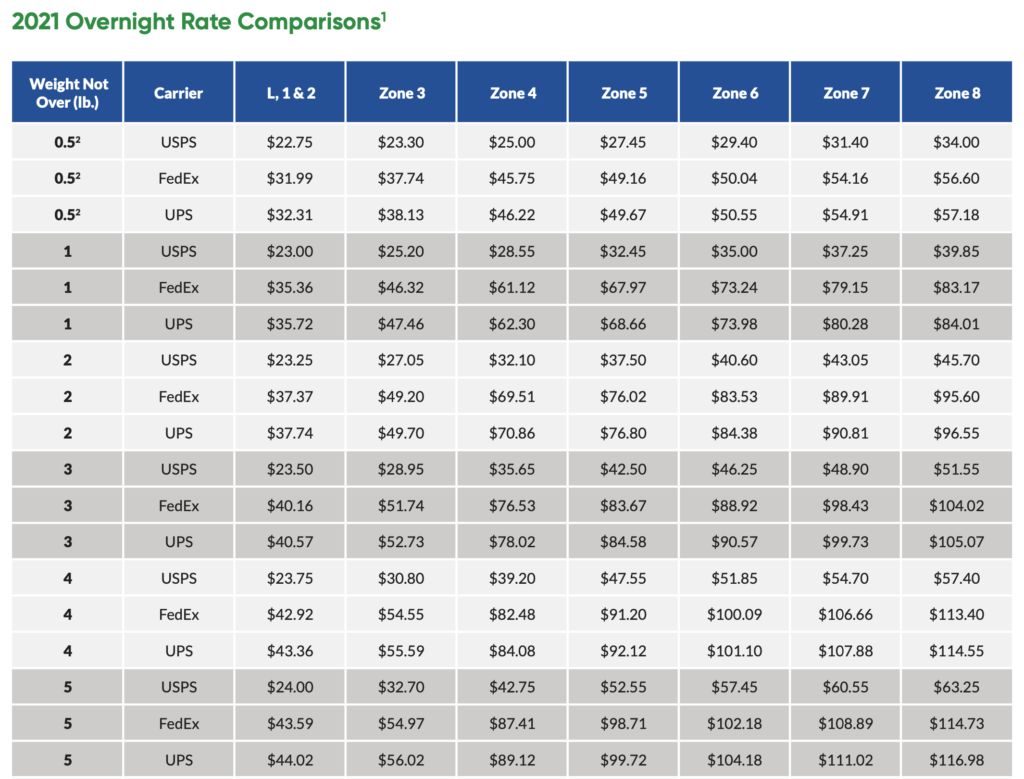
Task: Click the "Zone 5" column header
Action: point(624,93)
